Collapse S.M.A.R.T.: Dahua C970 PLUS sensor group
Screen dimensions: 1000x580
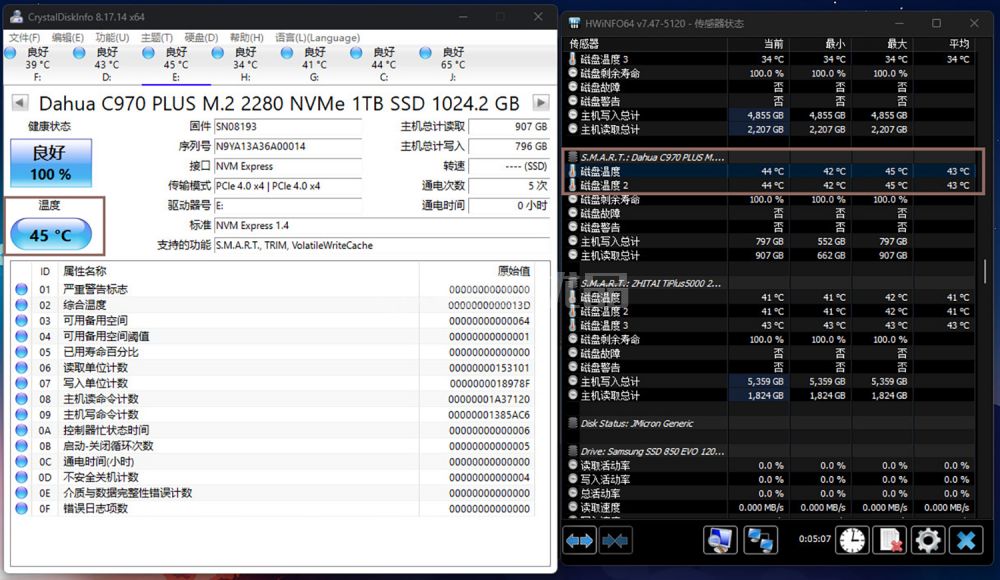(x=573, y=157)
